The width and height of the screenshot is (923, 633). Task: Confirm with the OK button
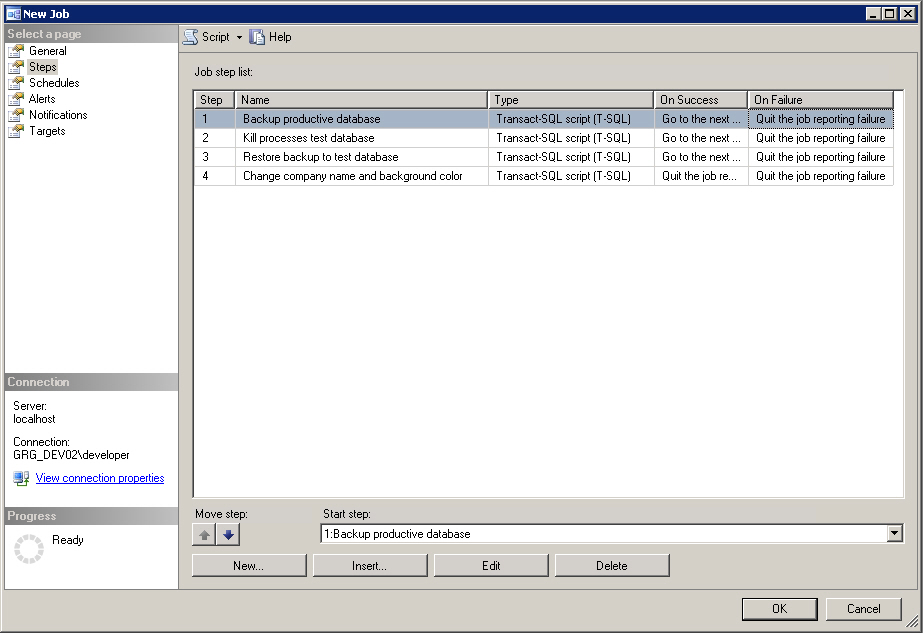coord(779,609)
